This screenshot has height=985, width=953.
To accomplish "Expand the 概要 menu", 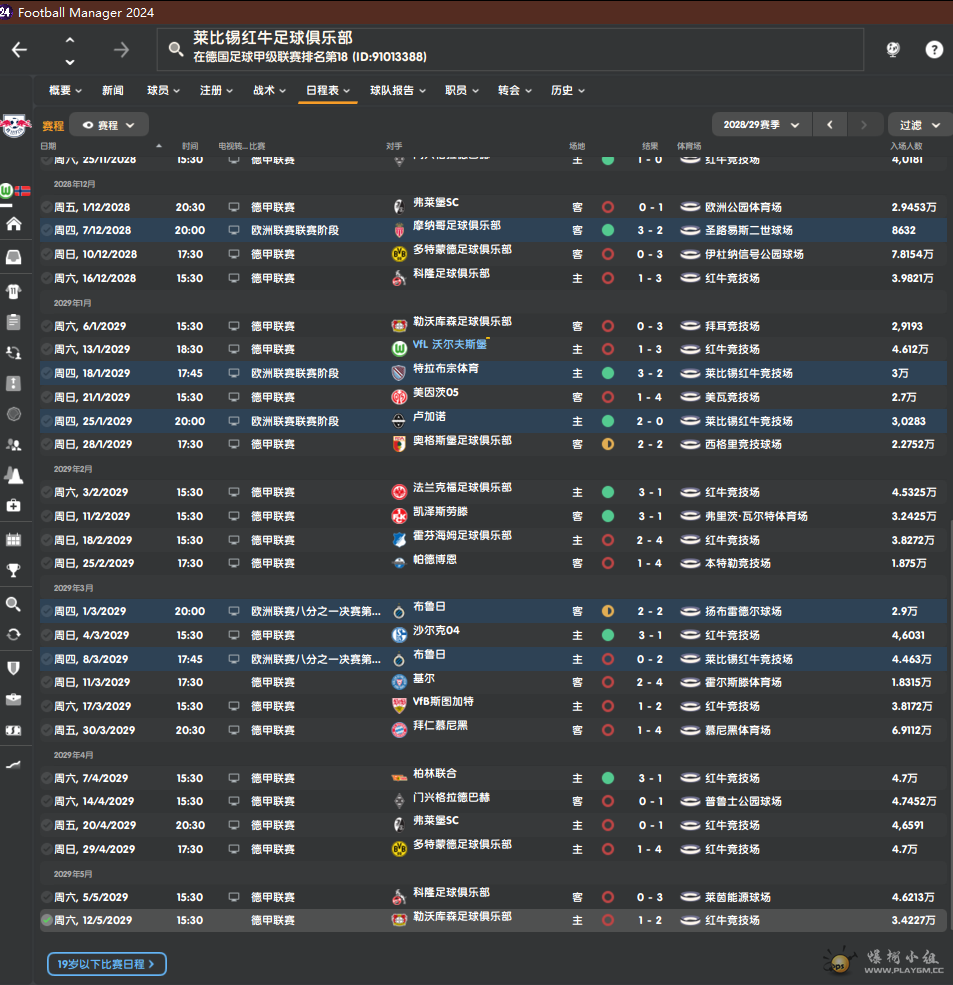I will click(65, 90).
